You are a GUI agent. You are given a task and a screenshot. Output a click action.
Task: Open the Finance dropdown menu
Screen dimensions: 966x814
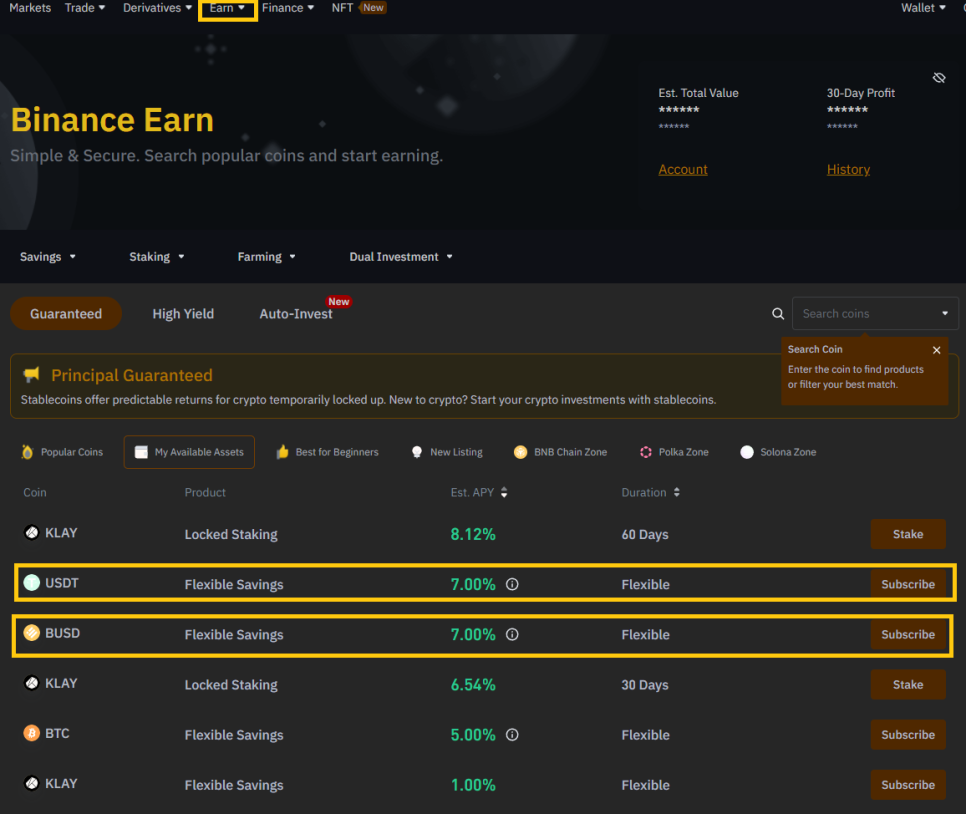coord(288,8)
